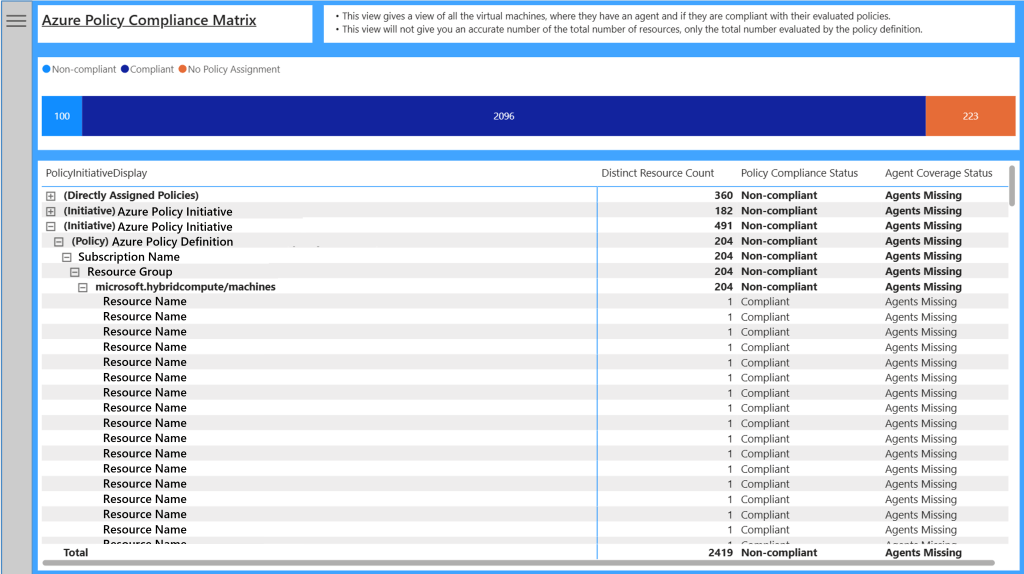Click the Non-compliant legend dot
The width and height of the screenshot is (1024, 574).
click(46, 70)
